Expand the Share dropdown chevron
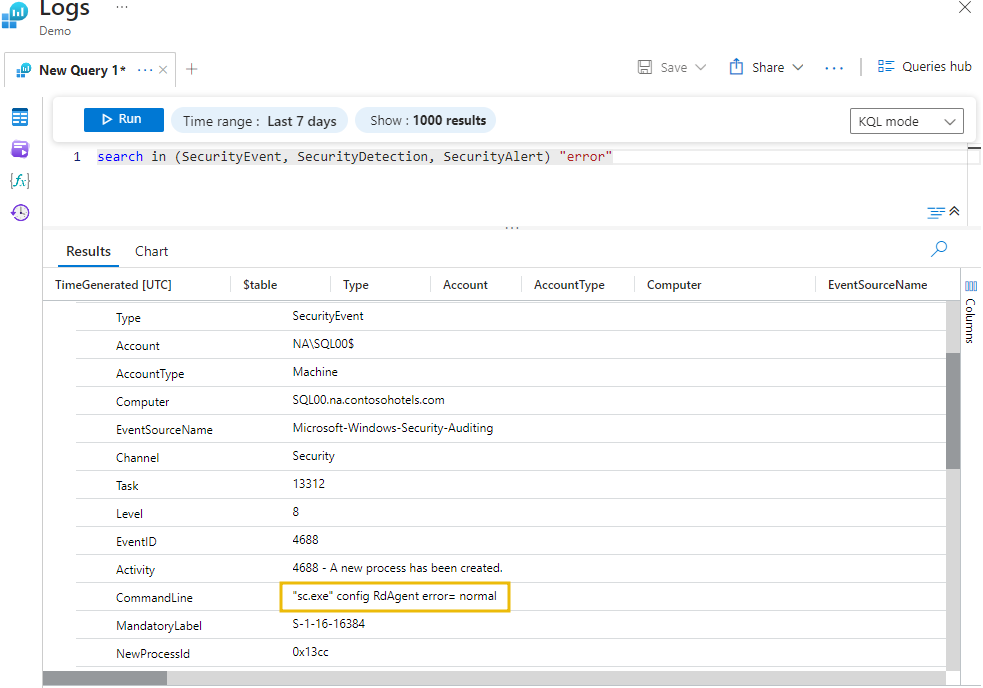Screen dimensions: 983x688 tap(797, 67)
